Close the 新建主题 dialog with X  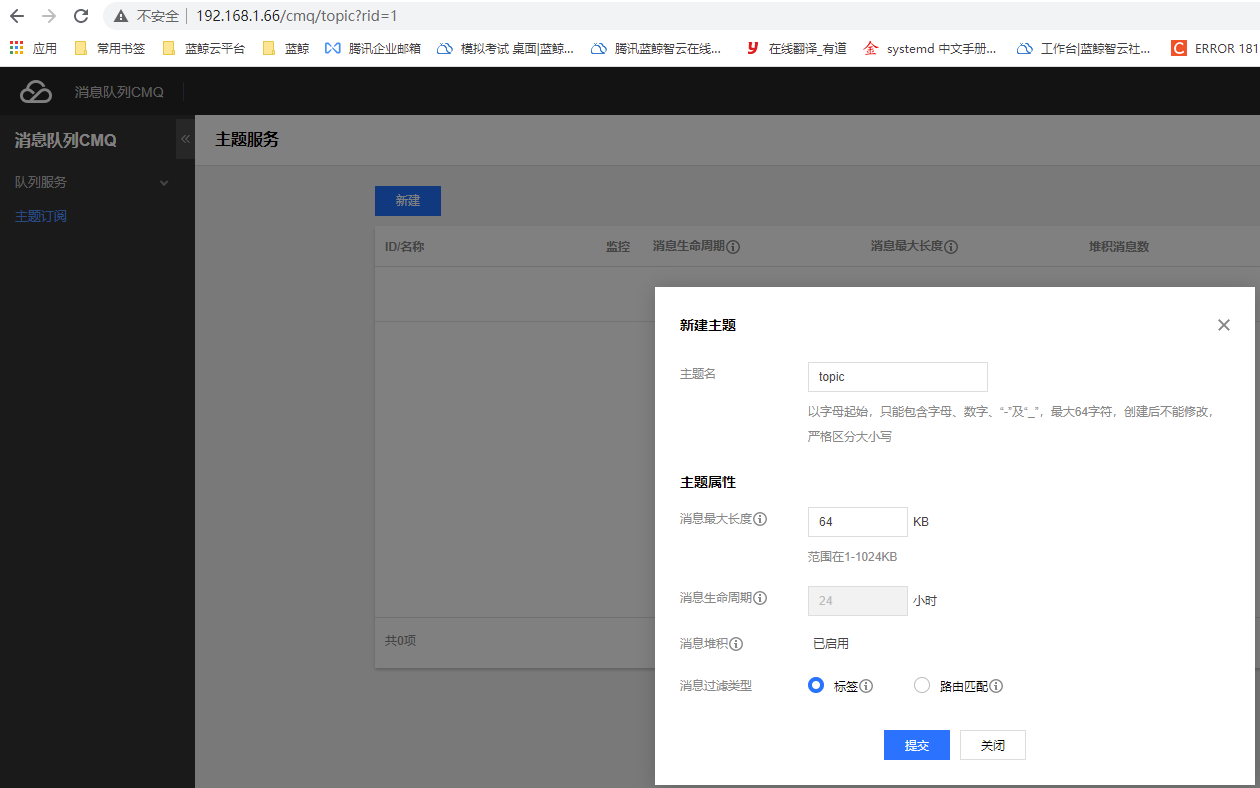pos(1223,325)
